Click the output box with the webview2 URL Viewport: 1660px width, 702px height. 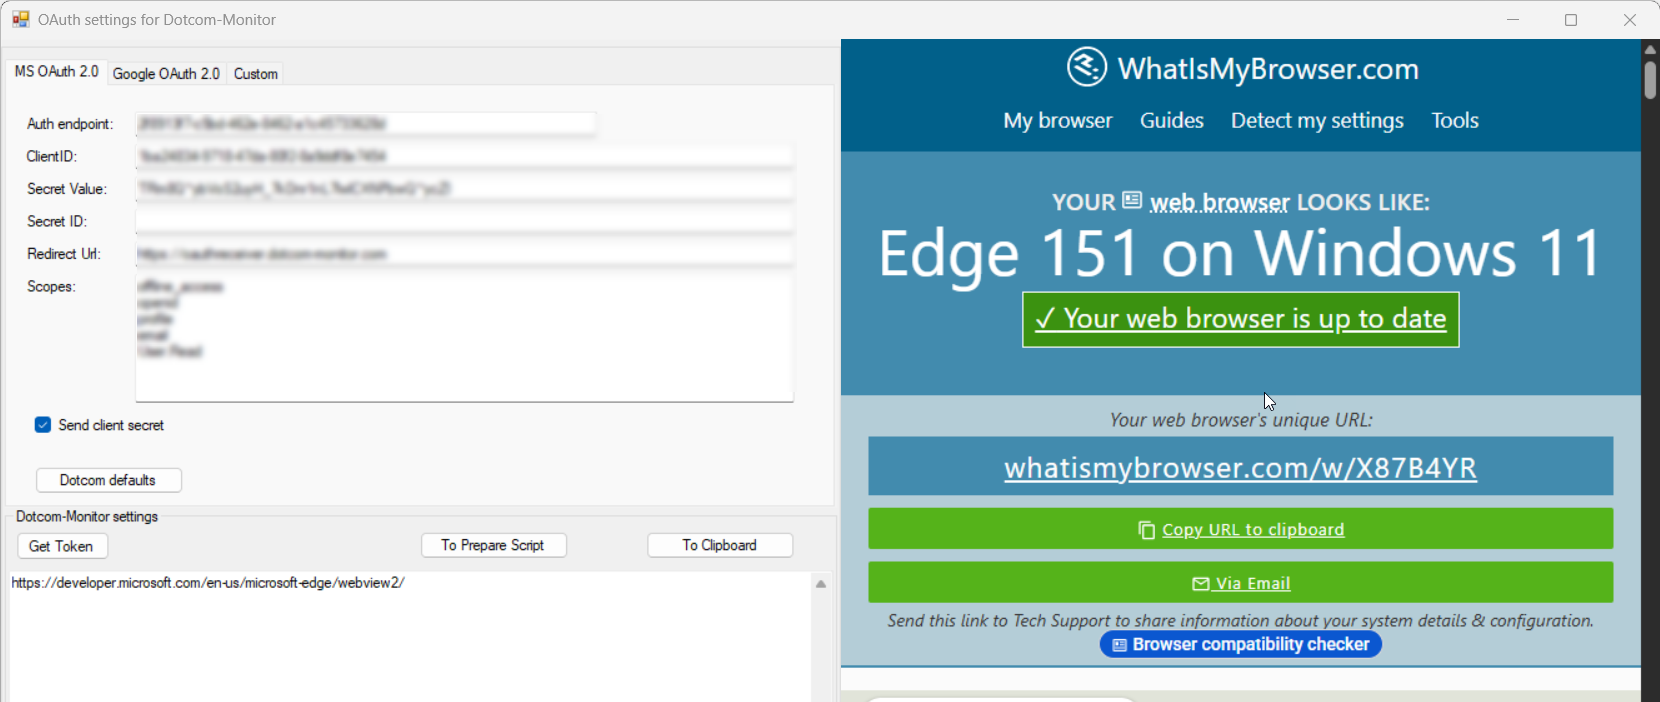(410, 636)
